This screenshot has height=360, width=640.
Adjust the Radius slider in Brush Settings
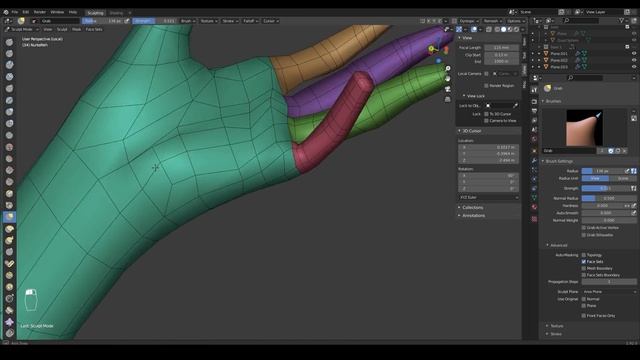click(x=603, y=171)
